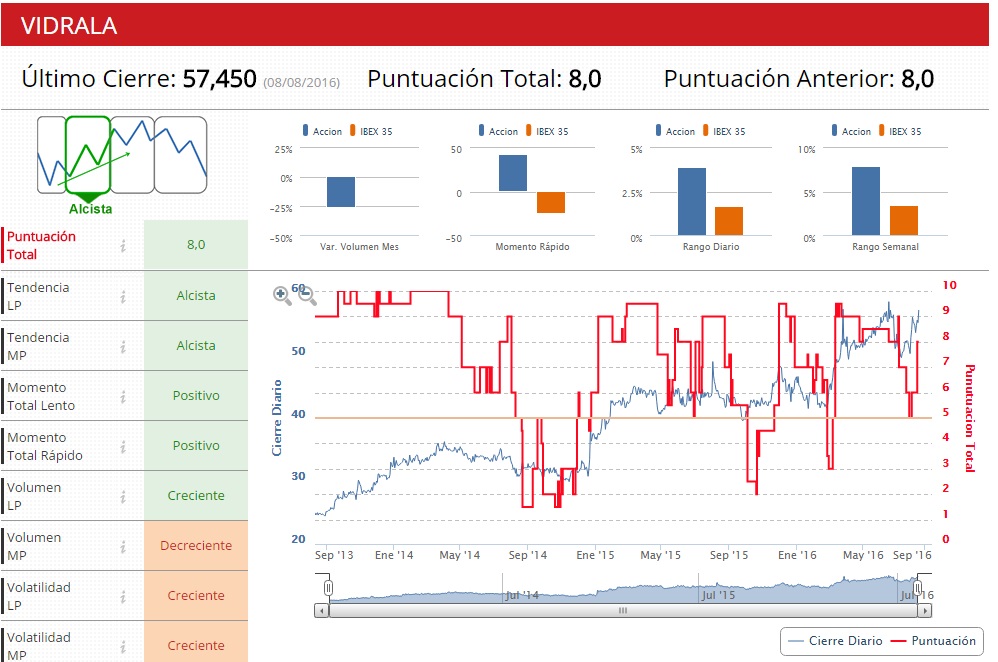Click the navigator left range handle
Image resolution: width=998 pixels, height=662 pixels.
pos(328,588)
